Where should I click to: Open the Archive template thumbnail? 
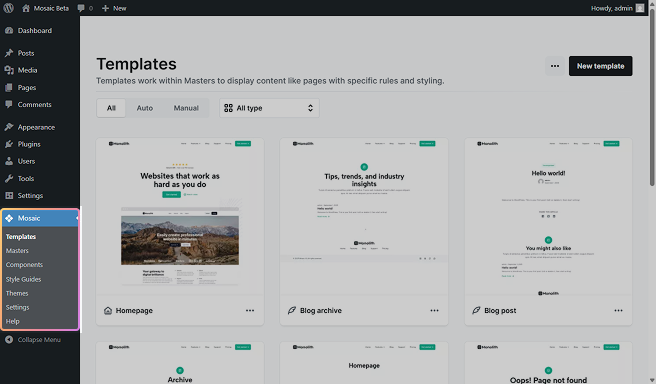tap(180, 363)
